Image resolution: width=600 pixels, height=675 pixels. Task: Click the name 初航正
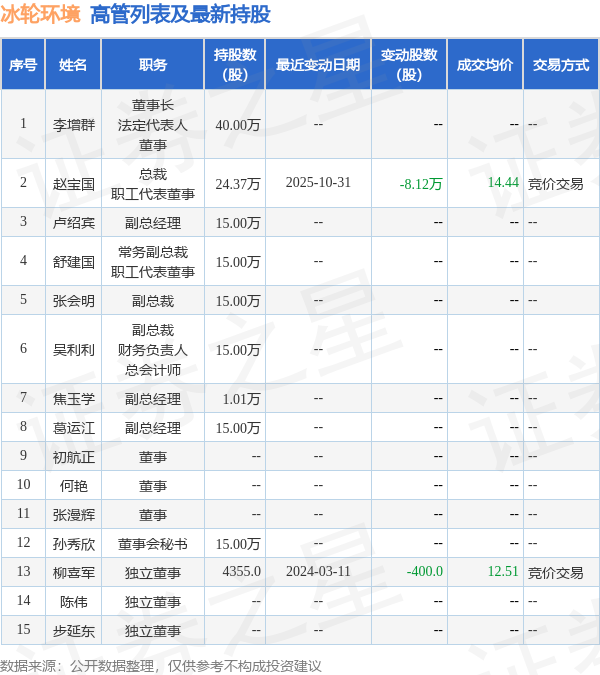(74, 457)
